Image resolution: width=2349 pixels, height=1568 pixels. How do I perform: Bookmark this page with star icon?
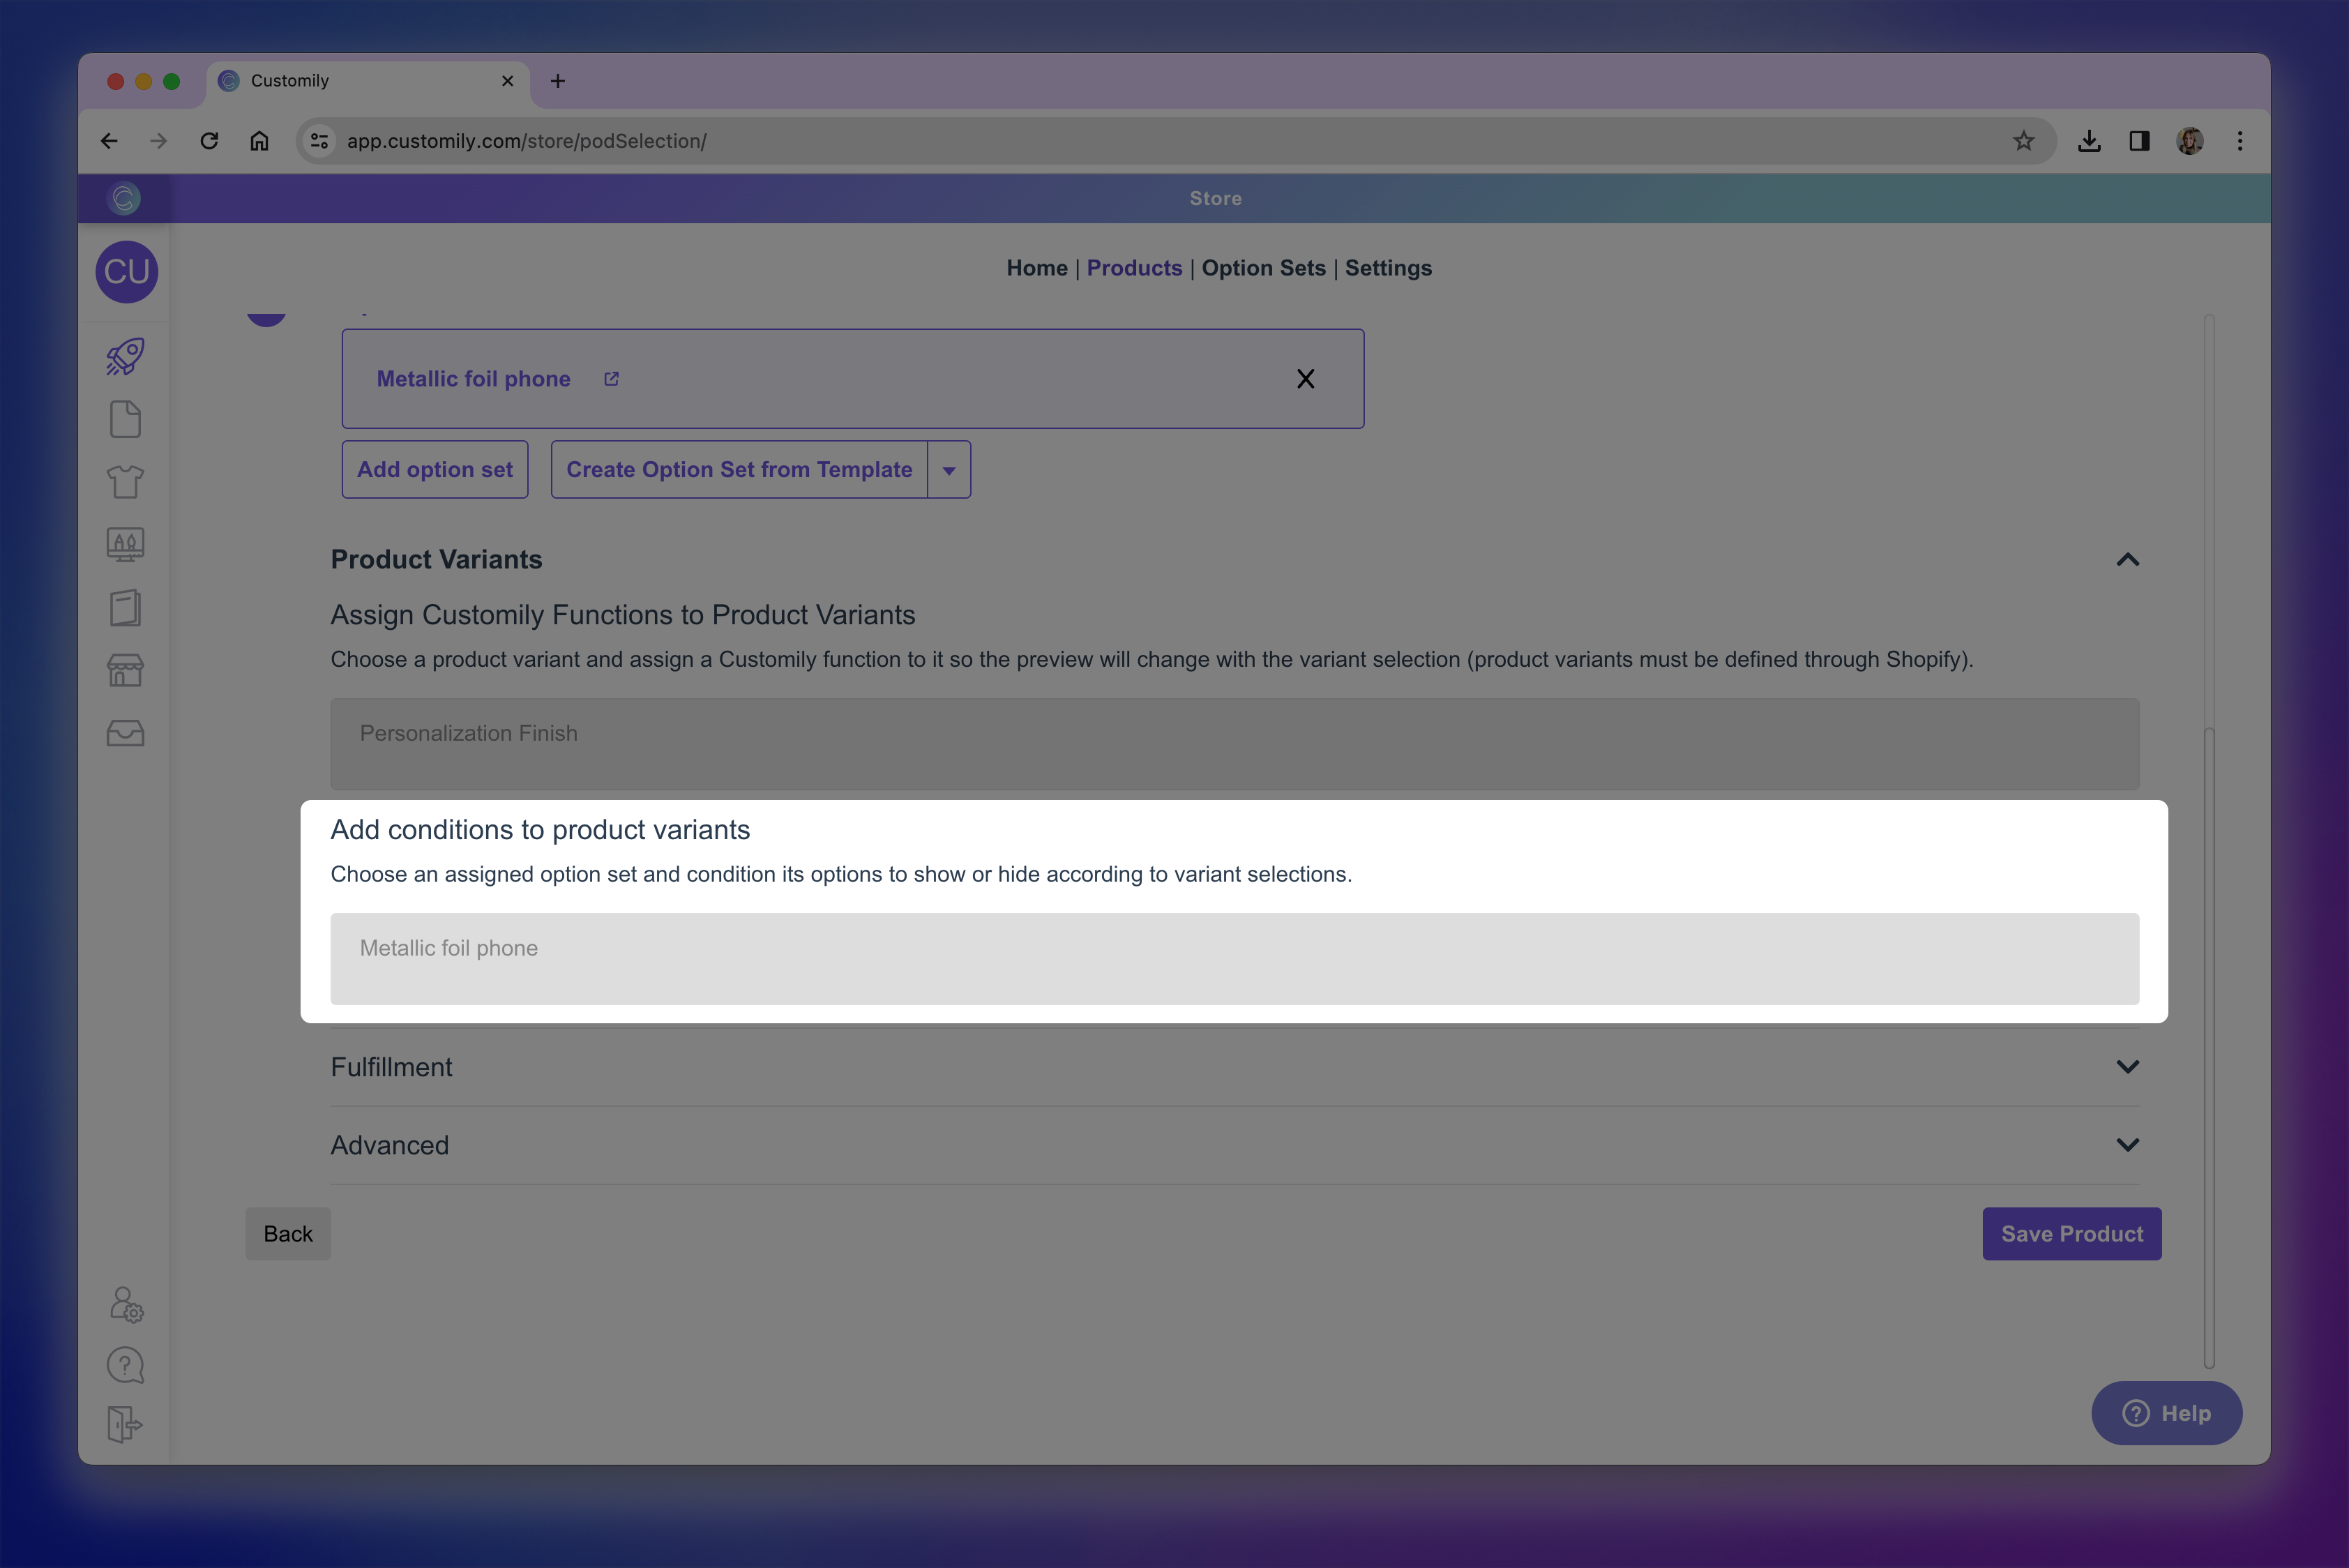2023,141
